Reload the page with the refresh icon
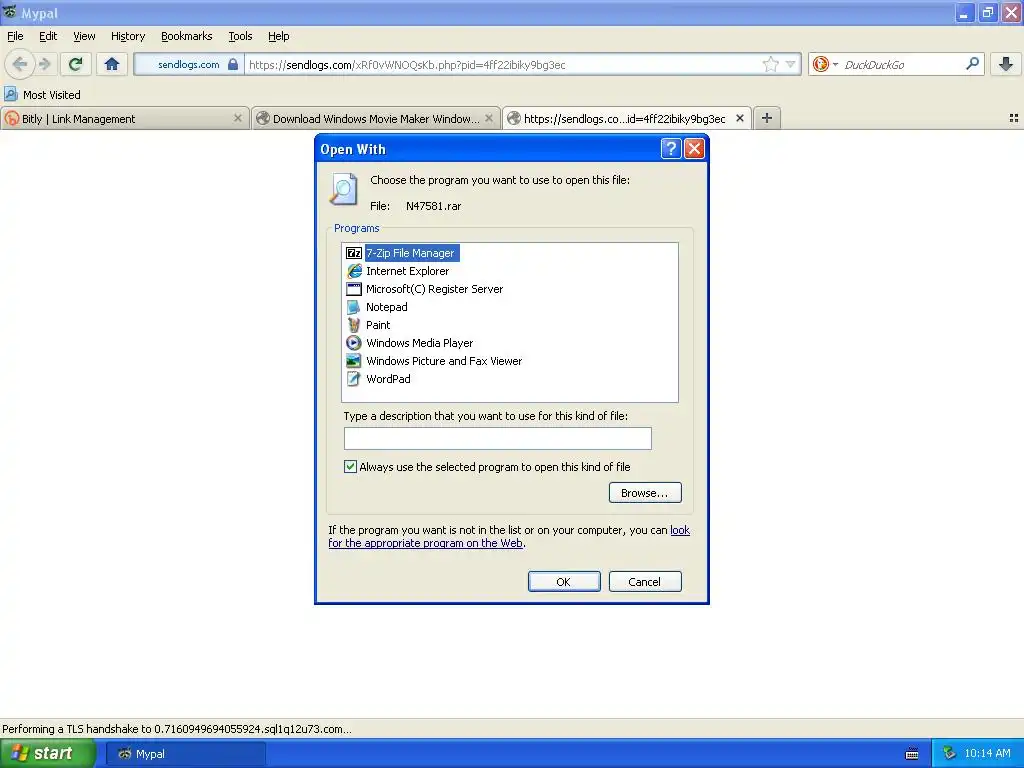The width and height of the screenshot is (1024, 768). [x=76, y=64]
